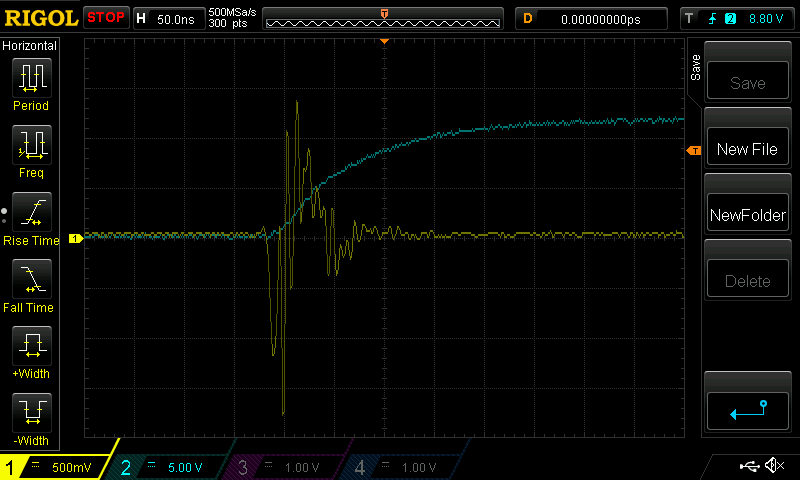Click the STOP run status indicator

coord(106,18)
